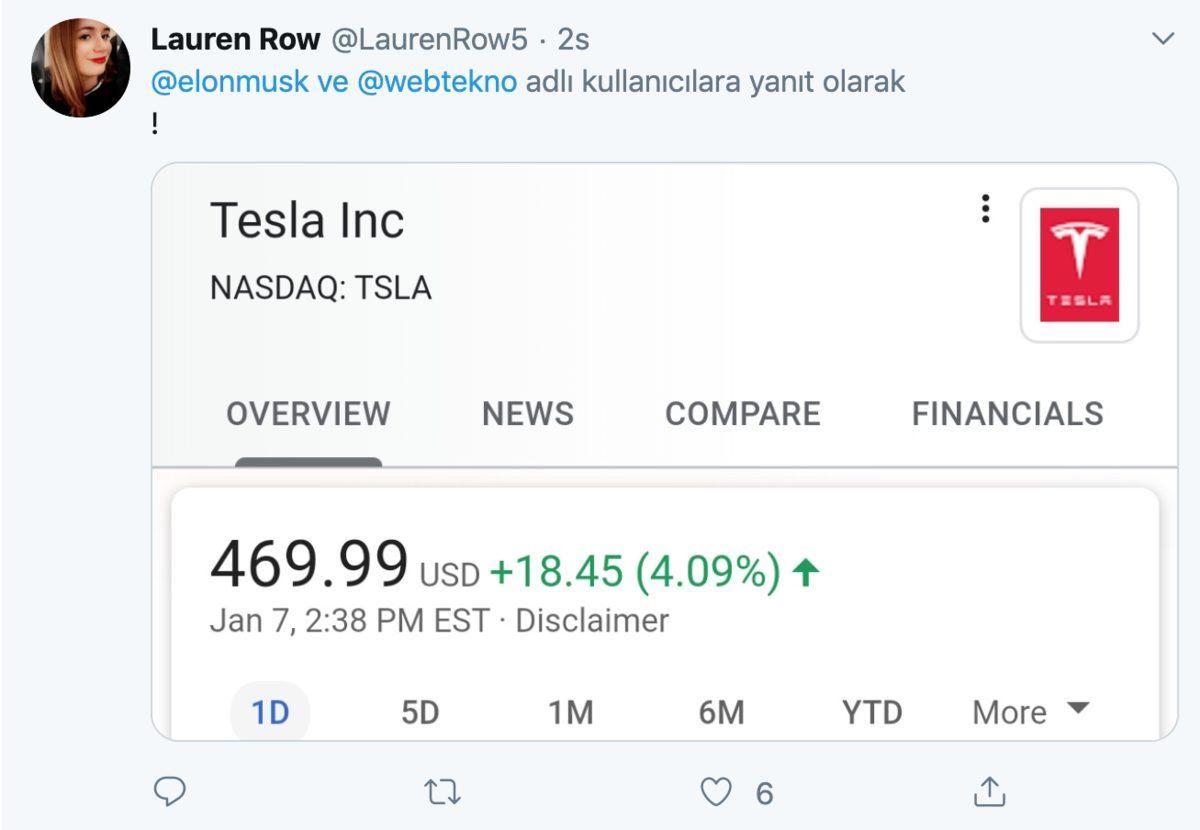Open the stock card three-dot menu
1200x830 pixels.
(x=986, y=209)
